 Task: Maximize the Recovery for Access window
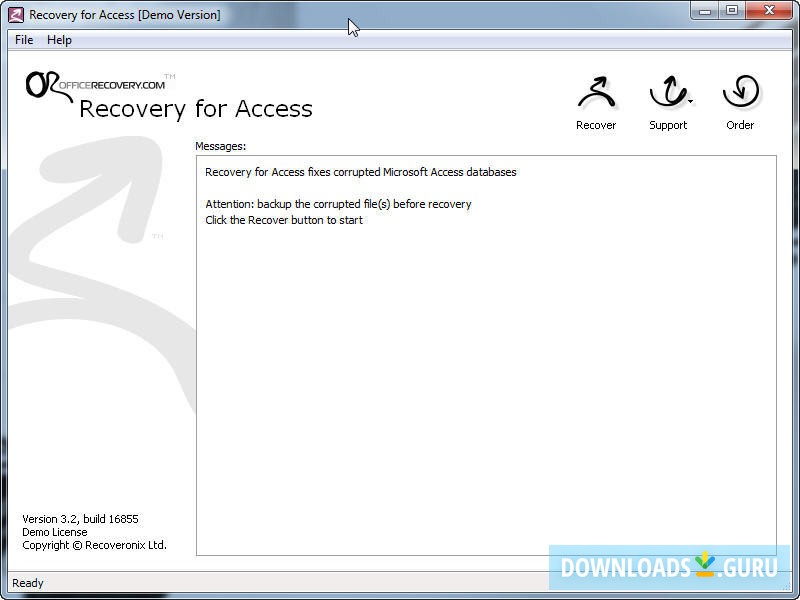coord(732,11)
